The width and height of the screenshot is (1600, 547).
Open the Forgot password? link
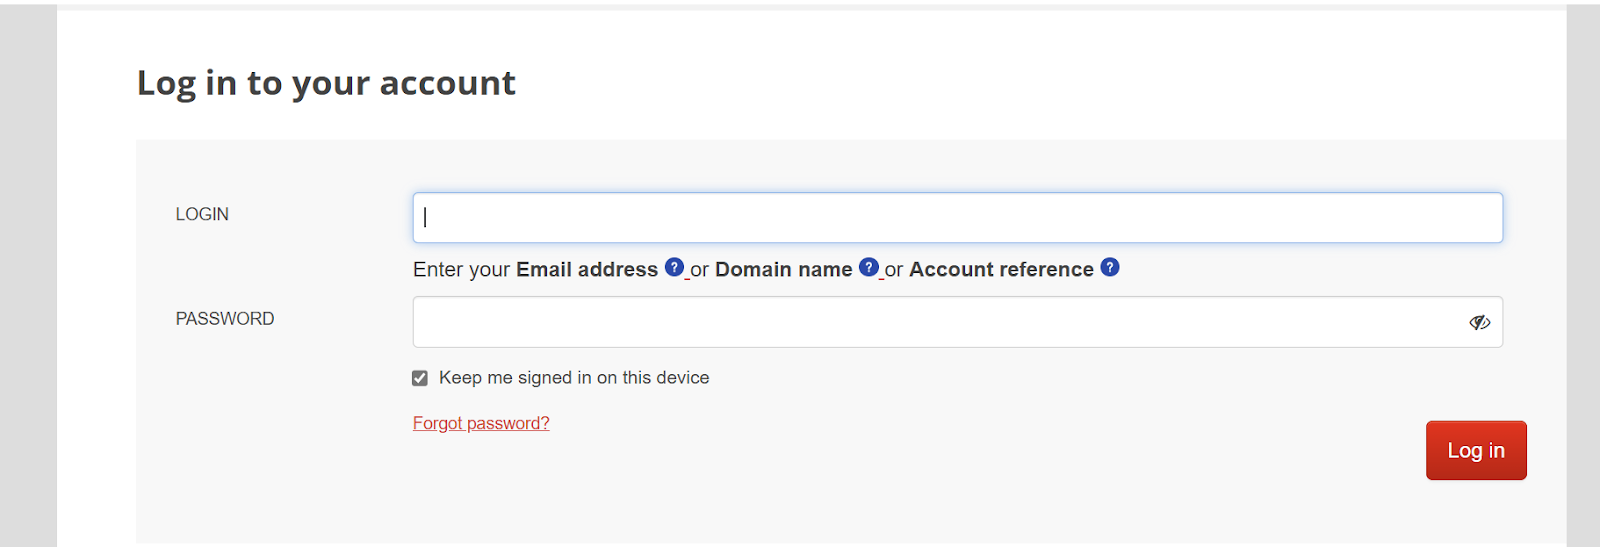pyautogui.click(x=481, y=423)
